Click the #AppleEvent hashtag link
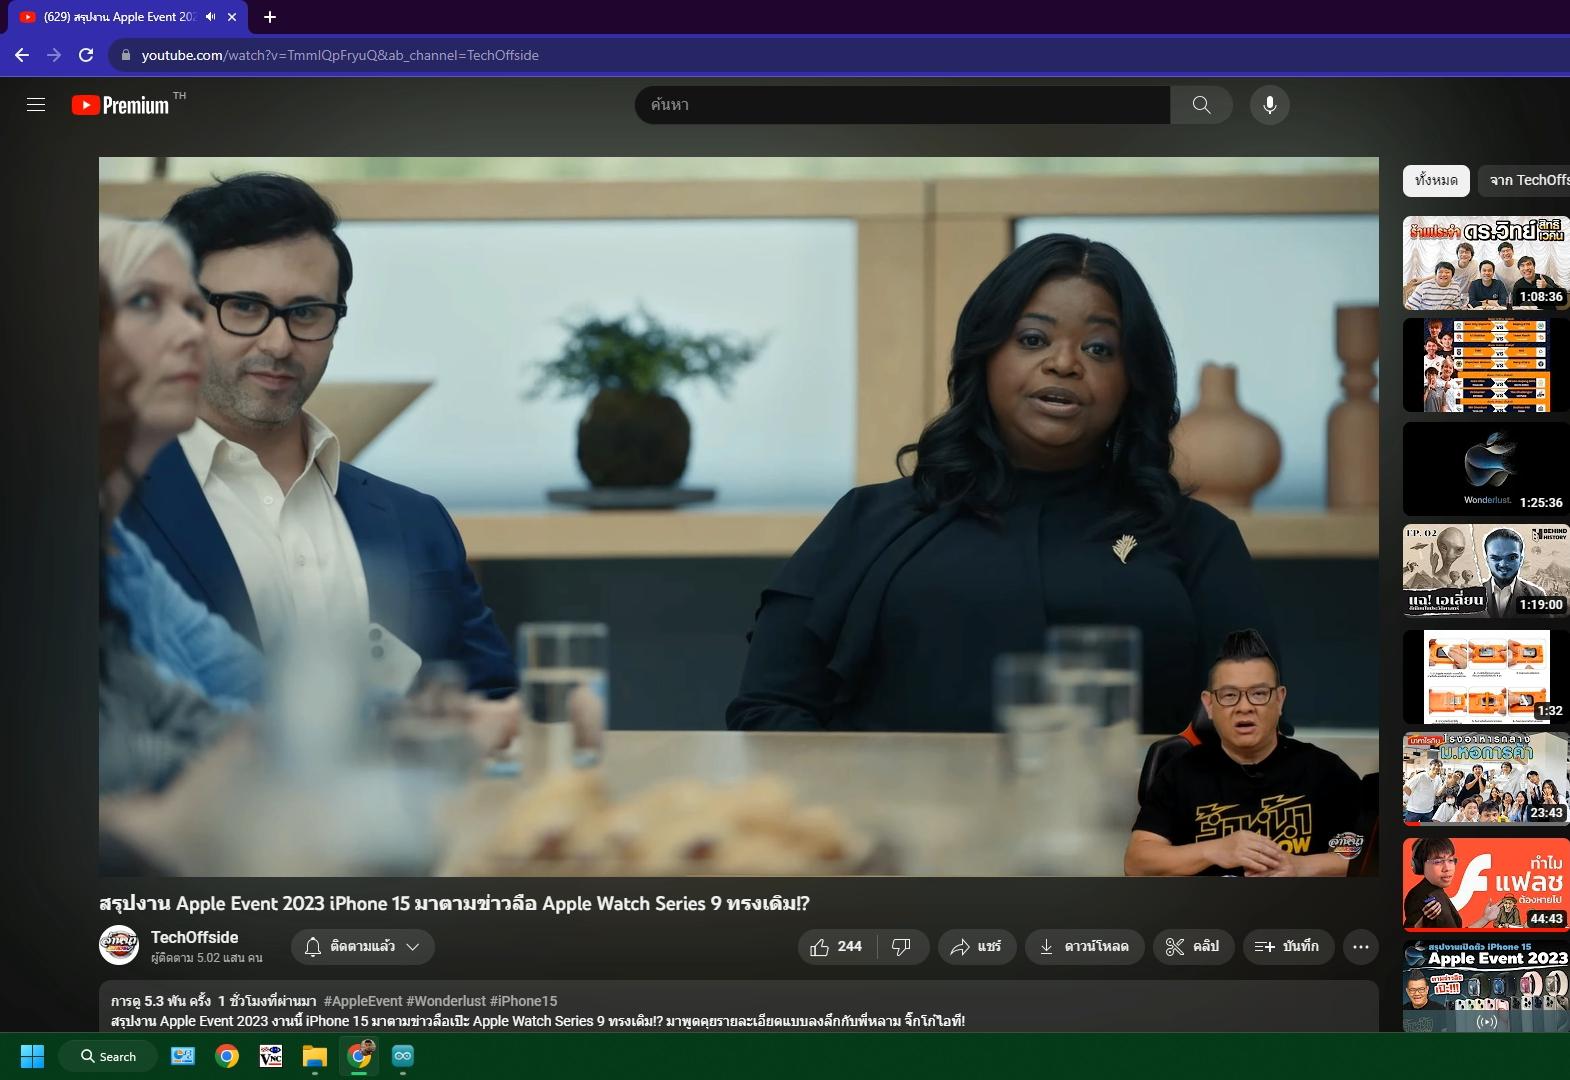The height and width of the screenshot is (1080, 1570). [363, 1001]
